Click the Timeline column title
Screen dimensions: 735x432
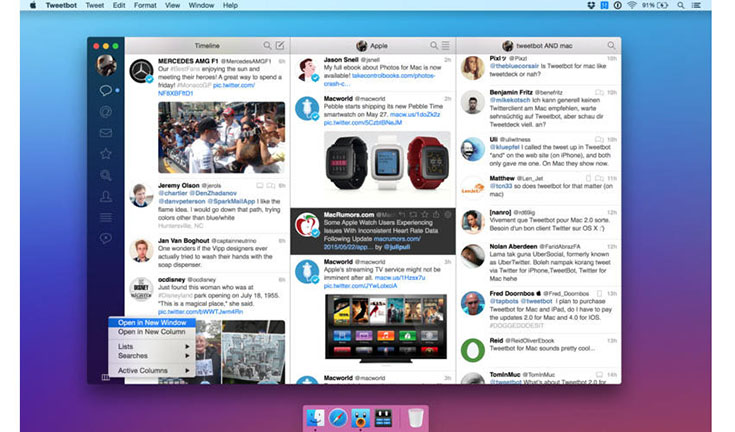[x=207, y=45]
